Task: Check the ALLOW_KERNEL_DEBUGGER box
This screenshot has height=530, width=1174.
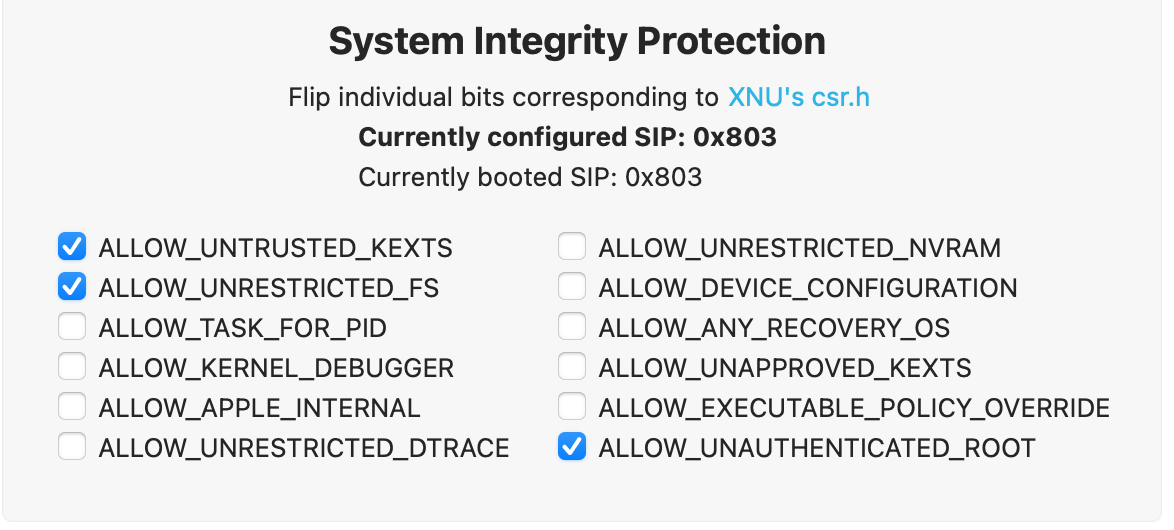Action: pos(71,367)
